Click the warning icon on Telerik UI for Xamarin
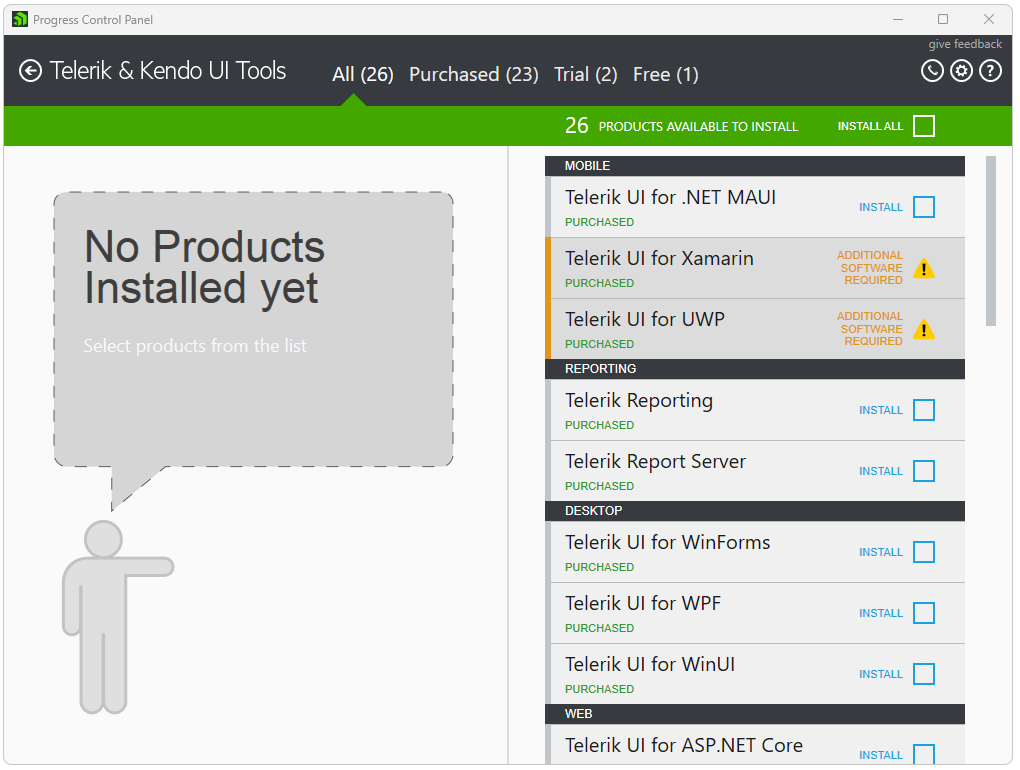 [x=924, y=268]
